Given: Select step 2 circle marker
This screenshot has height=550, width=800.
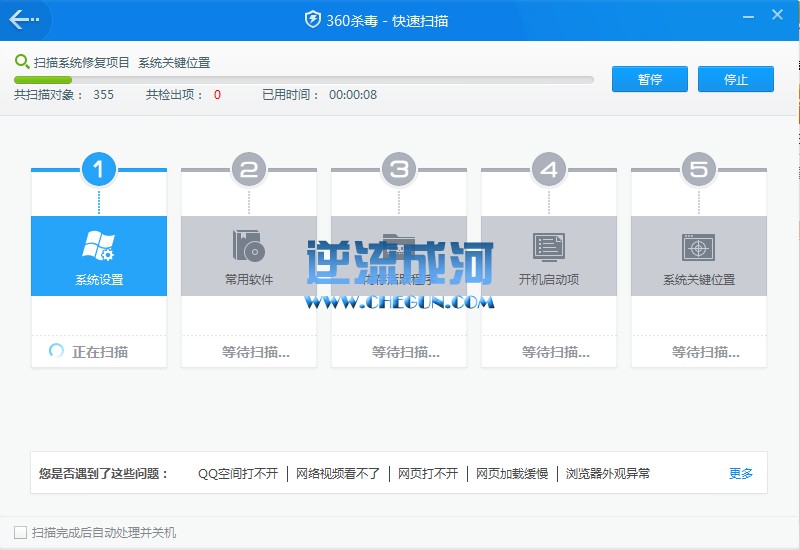Looking at the screenshot, I should point(248,169).
